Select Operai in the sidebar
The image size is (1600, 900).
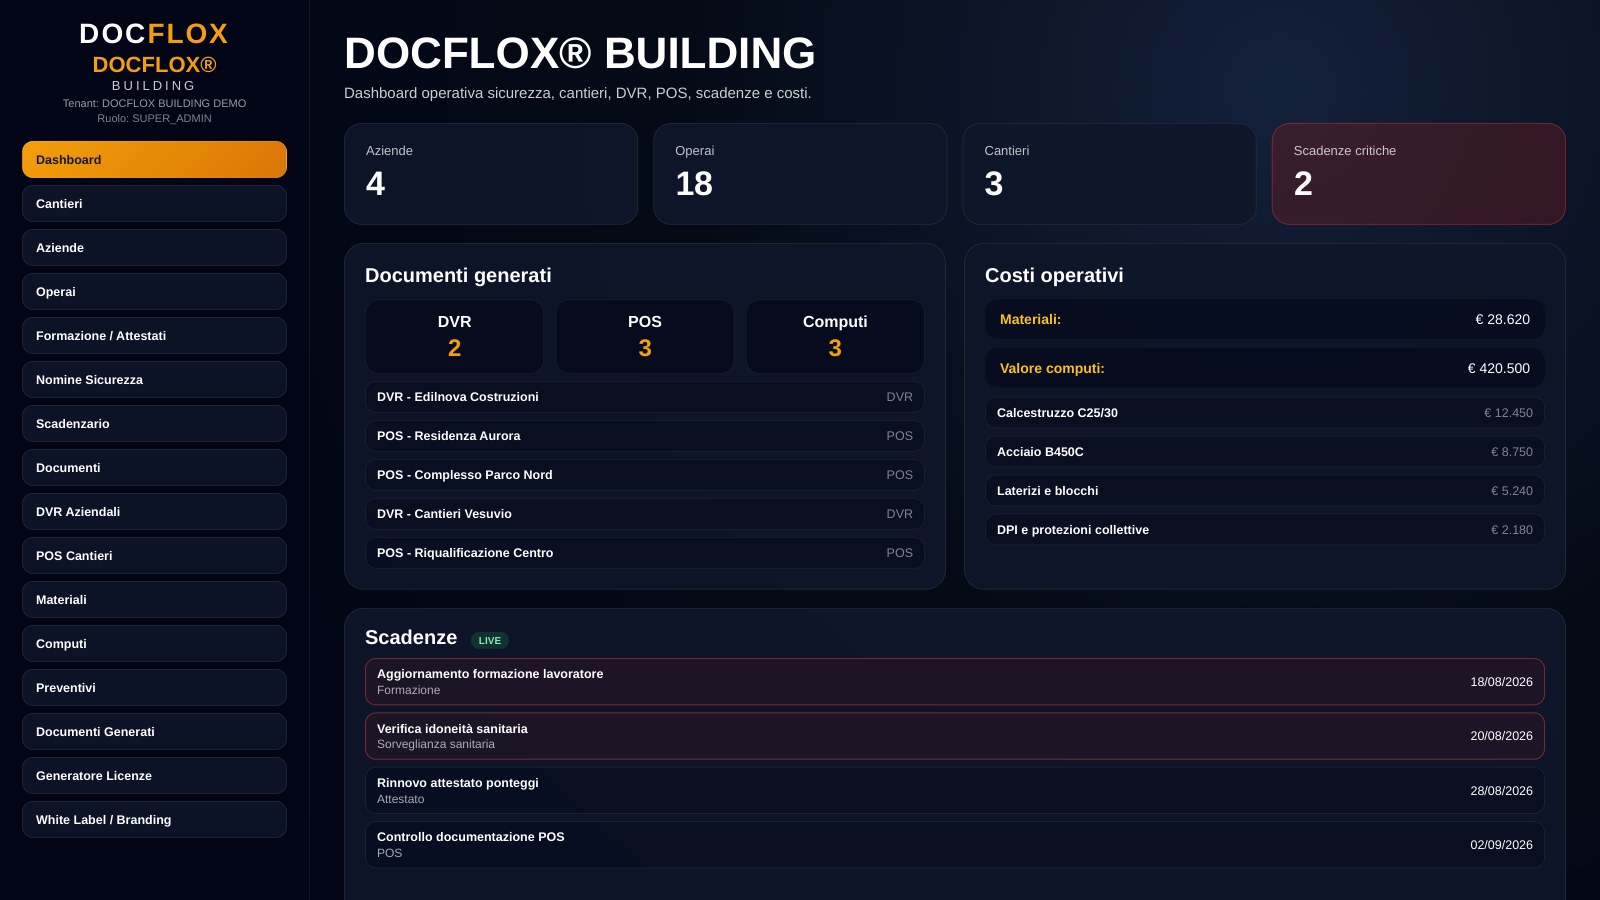tap(154, 292)
